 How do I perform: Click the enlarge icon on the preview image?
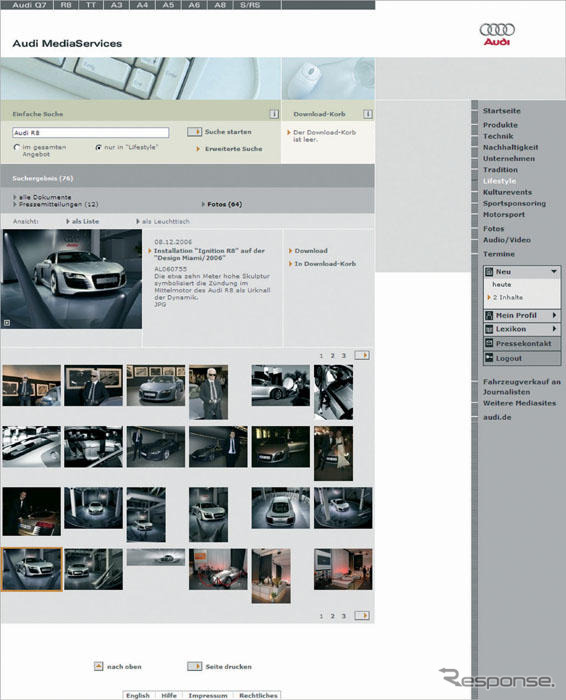coord(7,323)
